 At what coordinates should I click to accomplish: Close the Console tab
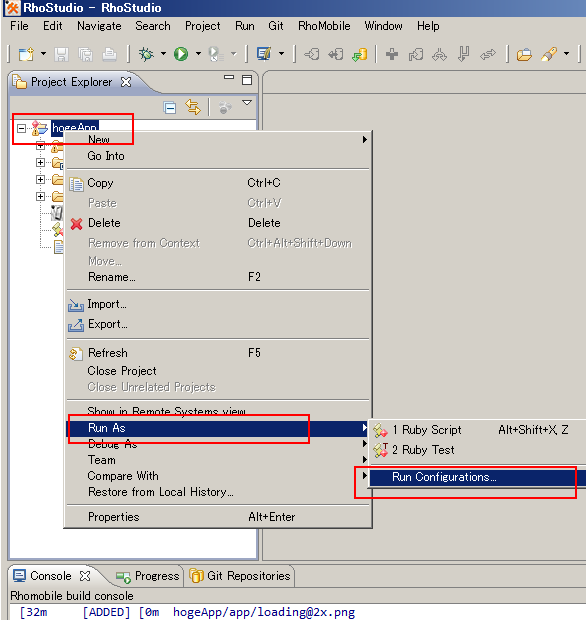(85, 576)
